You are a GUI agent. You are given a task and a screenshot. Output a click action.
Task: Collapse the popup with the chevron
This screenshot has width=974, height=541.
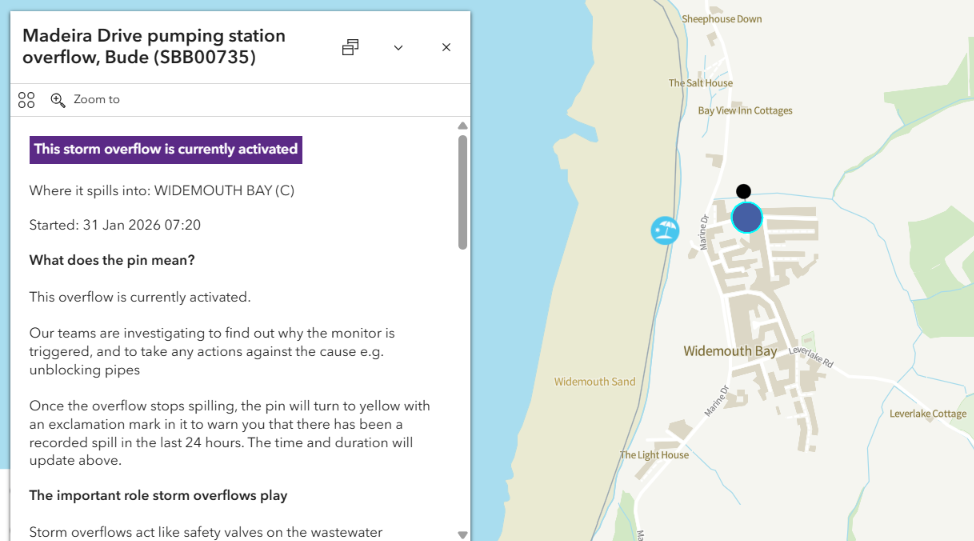[398, 47]
